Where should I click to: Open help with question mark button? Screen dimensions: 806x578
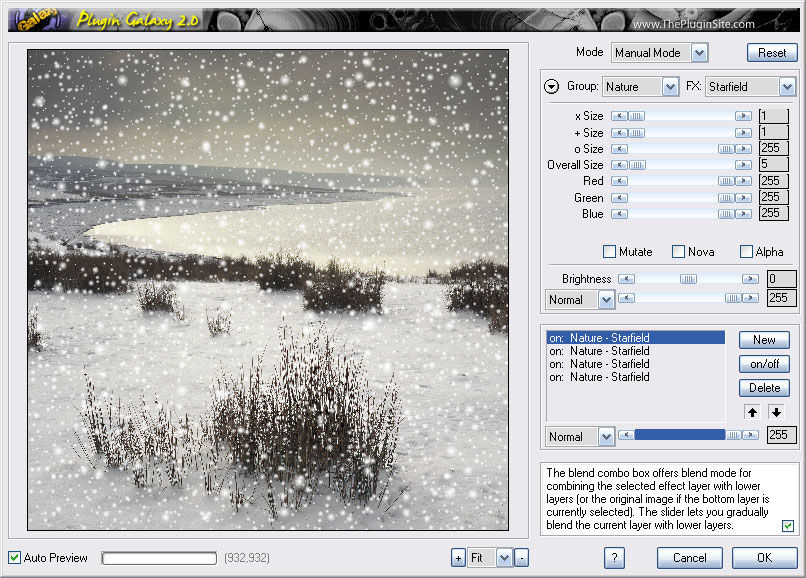(614, 558)
